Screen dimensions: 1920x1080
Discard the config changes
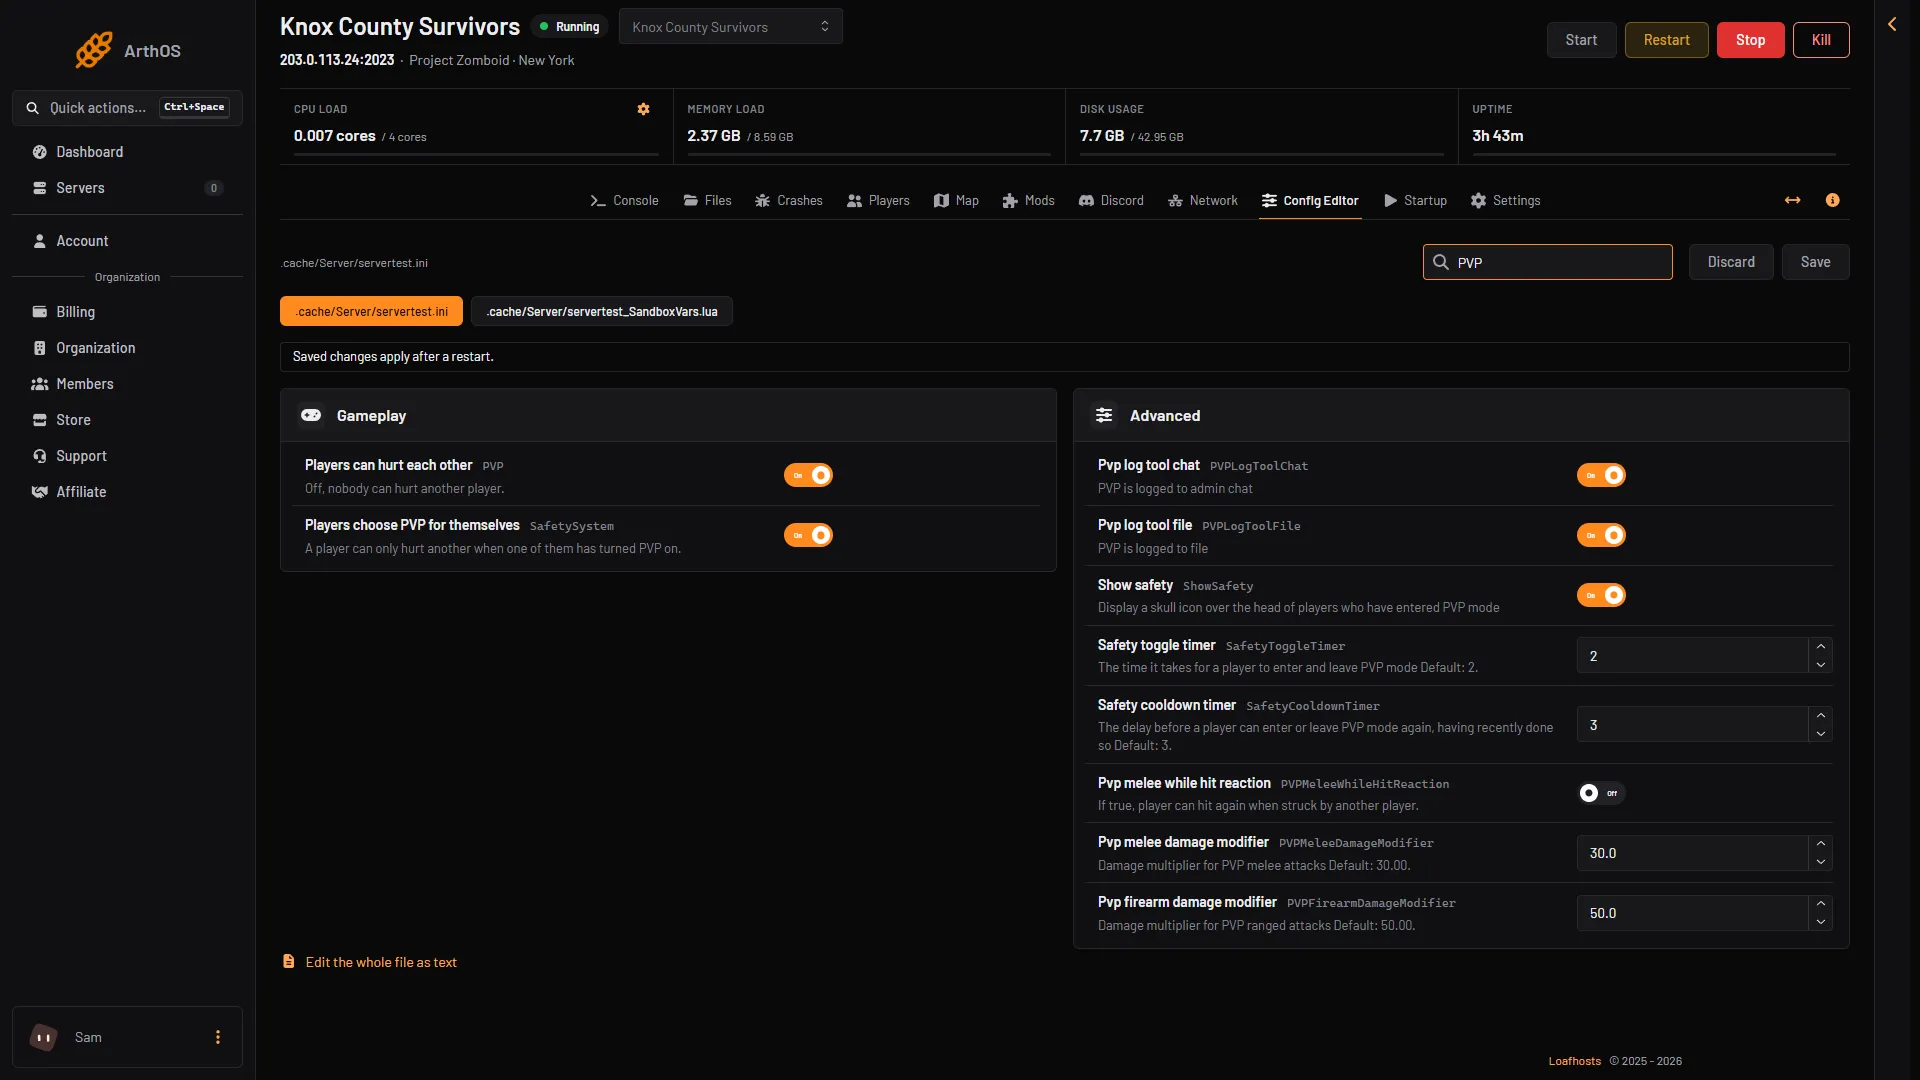click(1731, 262)
